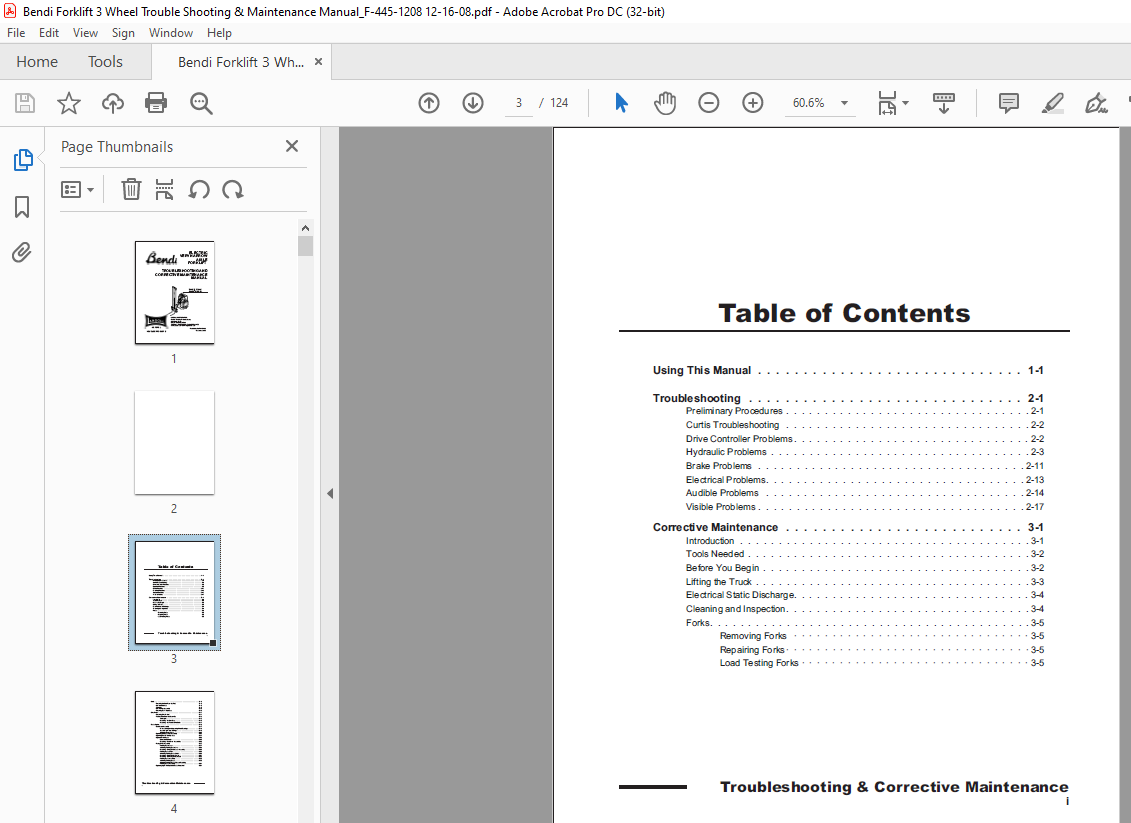Go to next page arrow
The height and width of the screenshot is (823, 1131).
pyautogui.click(x=472, y=103)
